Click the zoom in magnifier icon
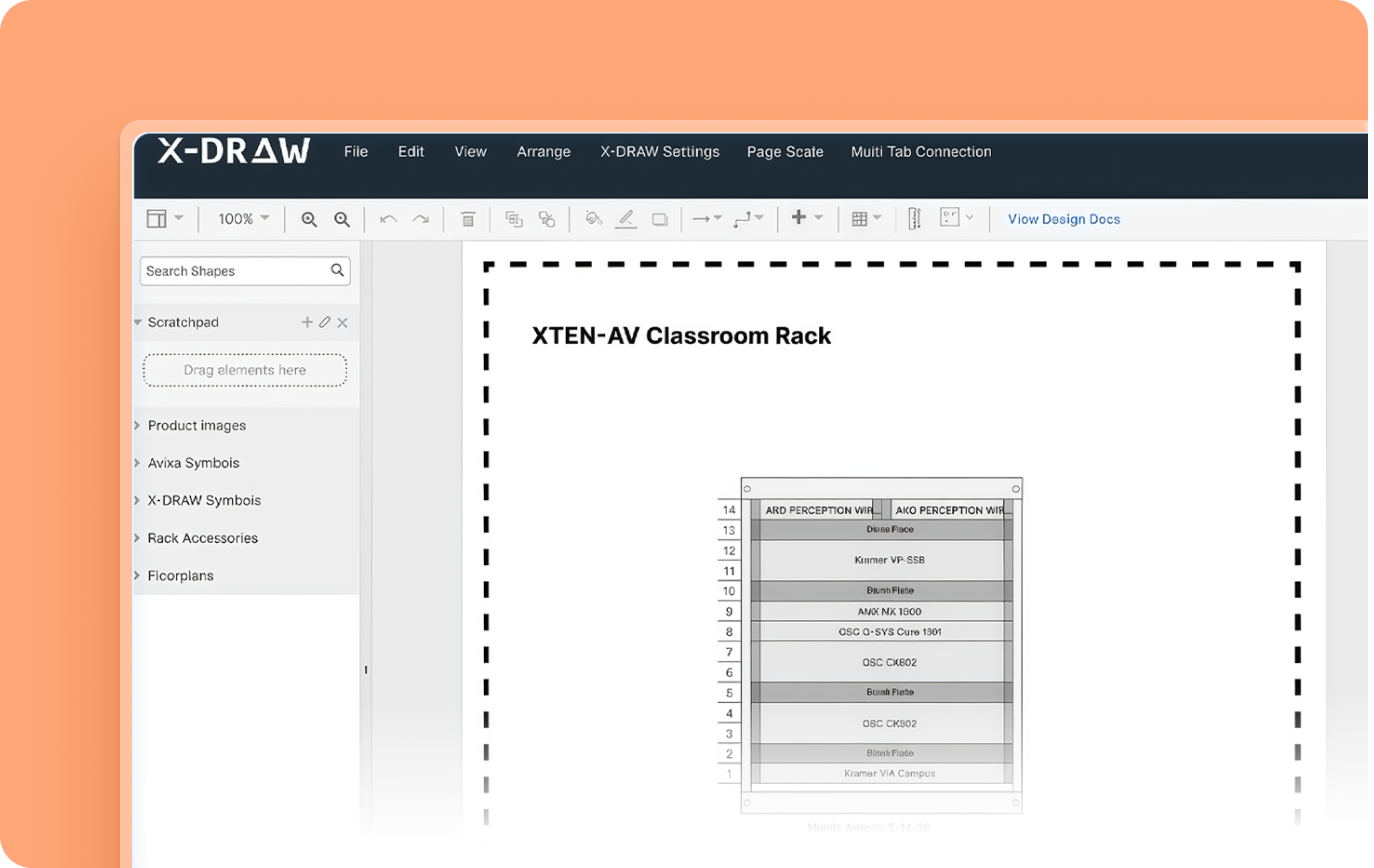The height and width of the screenshot is (868, 1374). coord(309,219)
